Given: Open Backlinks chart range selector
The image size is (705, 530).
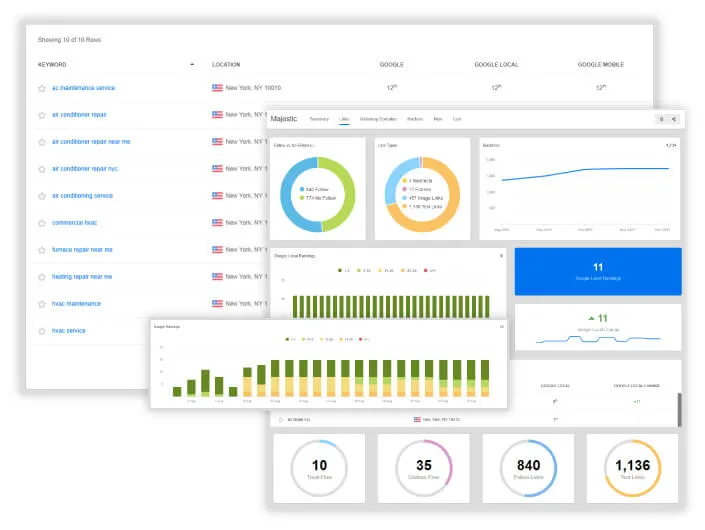Looking at the screenshot, I should coord(671,145).
